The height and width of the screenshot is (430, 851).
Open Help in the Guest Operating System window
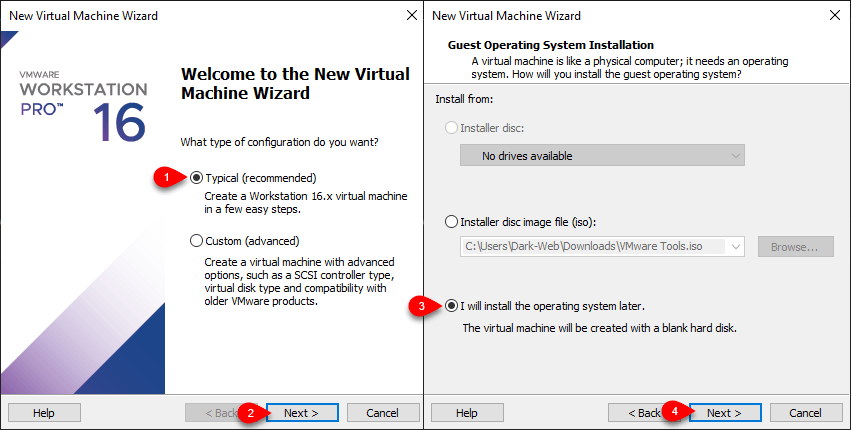[467, 413]
